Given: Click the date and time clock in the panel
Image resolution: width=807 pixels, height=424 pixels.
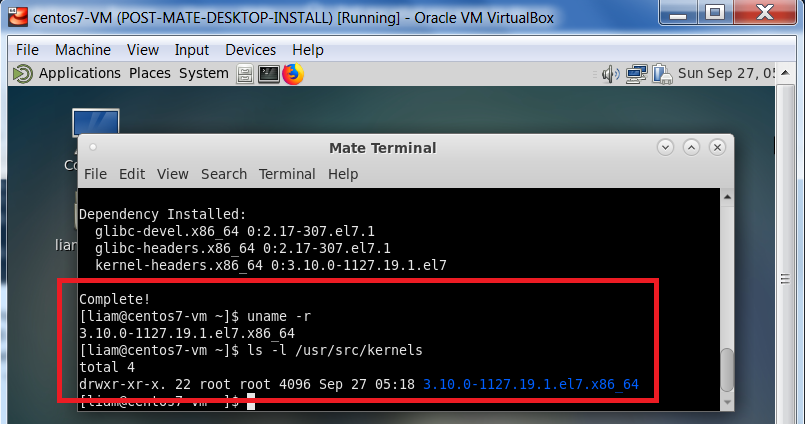Looking at the screenshot, I should pyautogui.click(x=742, y=74).
